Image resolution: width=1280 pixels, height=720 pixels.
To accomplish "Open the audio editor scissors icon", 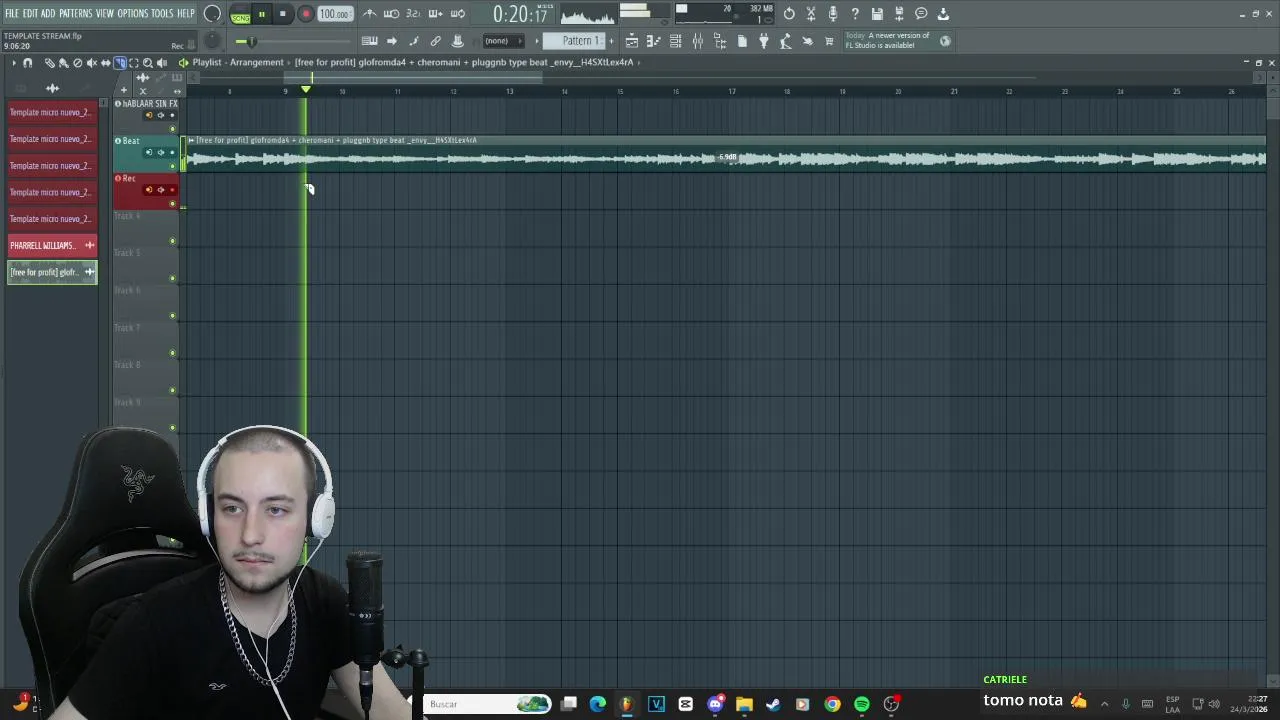I will coord(811,14).
